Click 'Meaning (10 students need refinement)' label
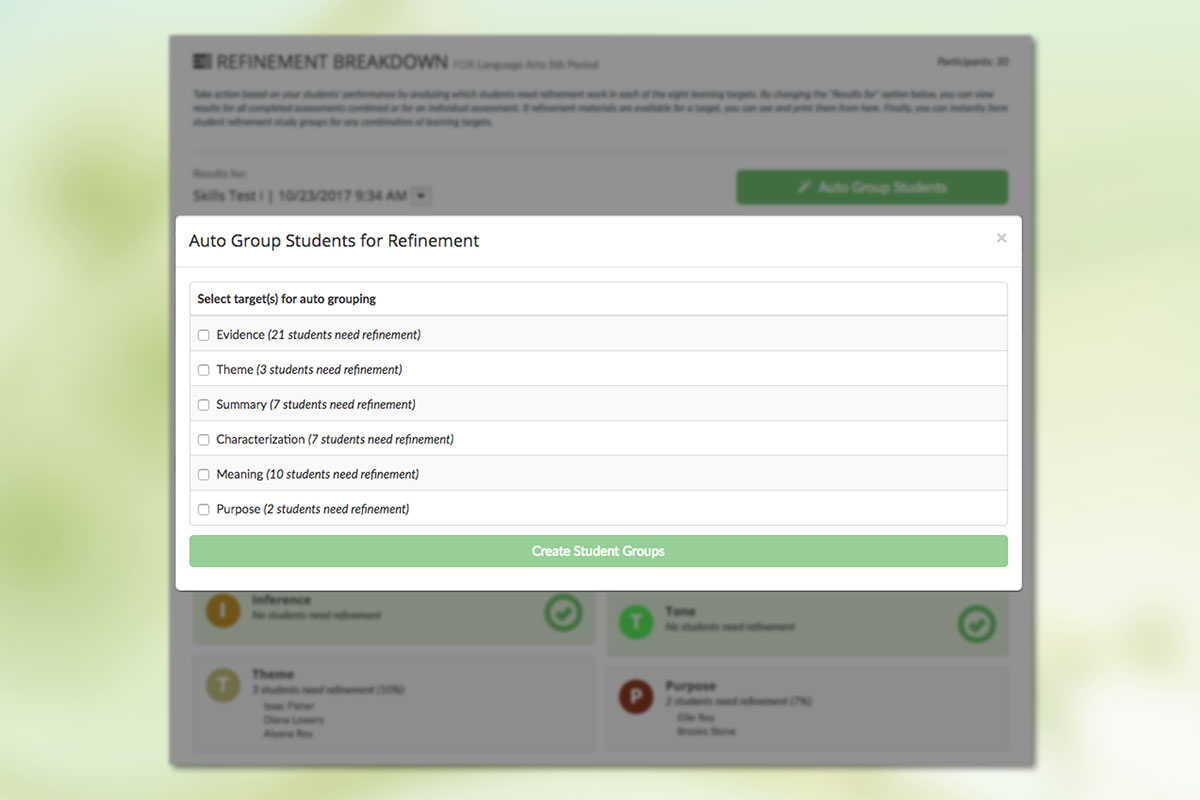 [317, 475]
